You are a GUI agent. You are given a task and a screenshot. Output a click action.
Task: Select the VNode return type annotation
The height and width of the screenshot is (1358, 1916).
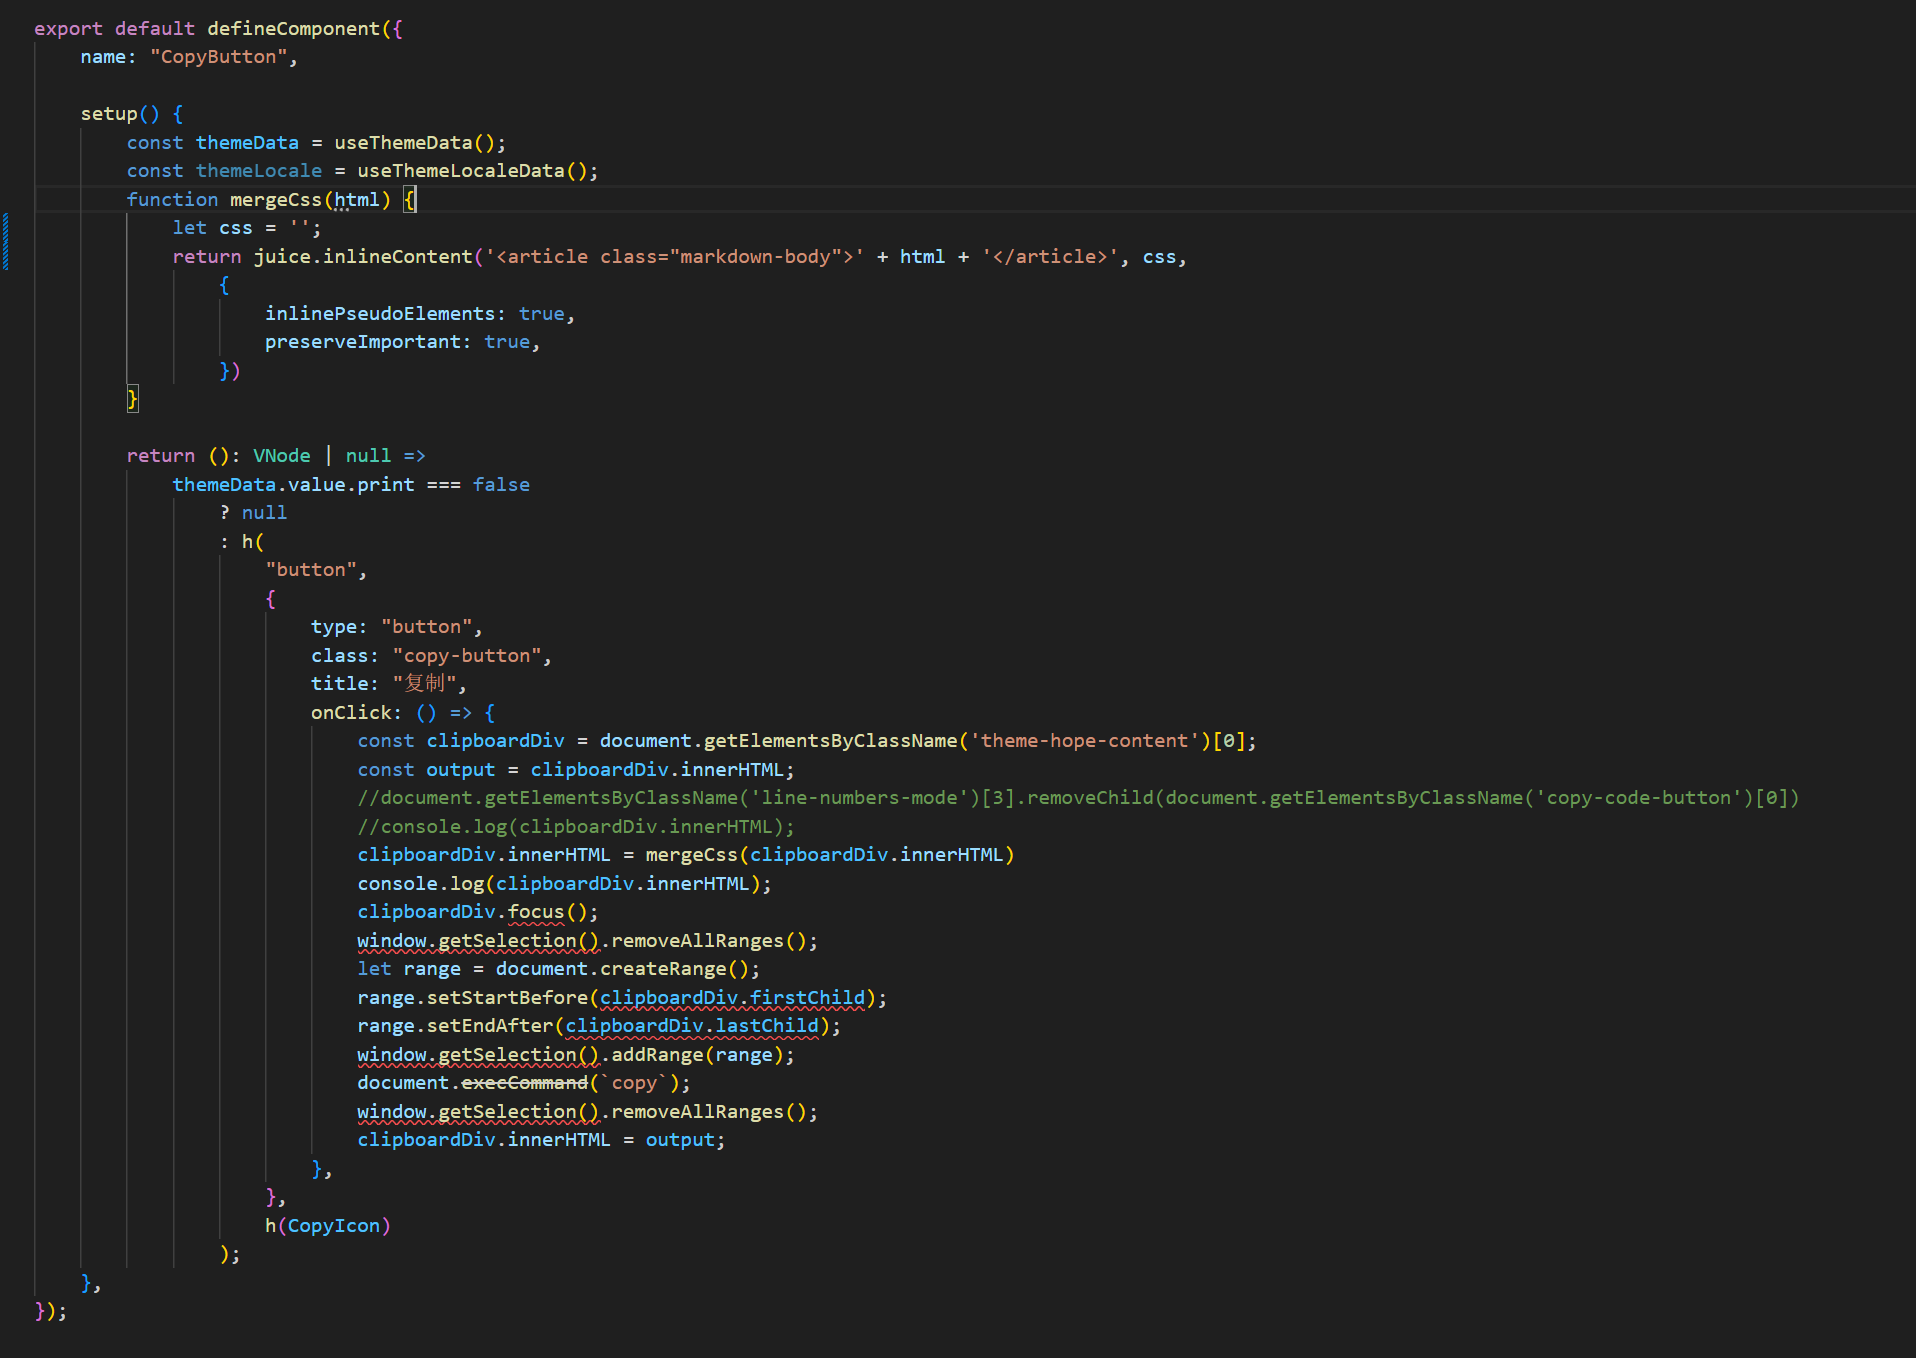(x=281, y=455)
